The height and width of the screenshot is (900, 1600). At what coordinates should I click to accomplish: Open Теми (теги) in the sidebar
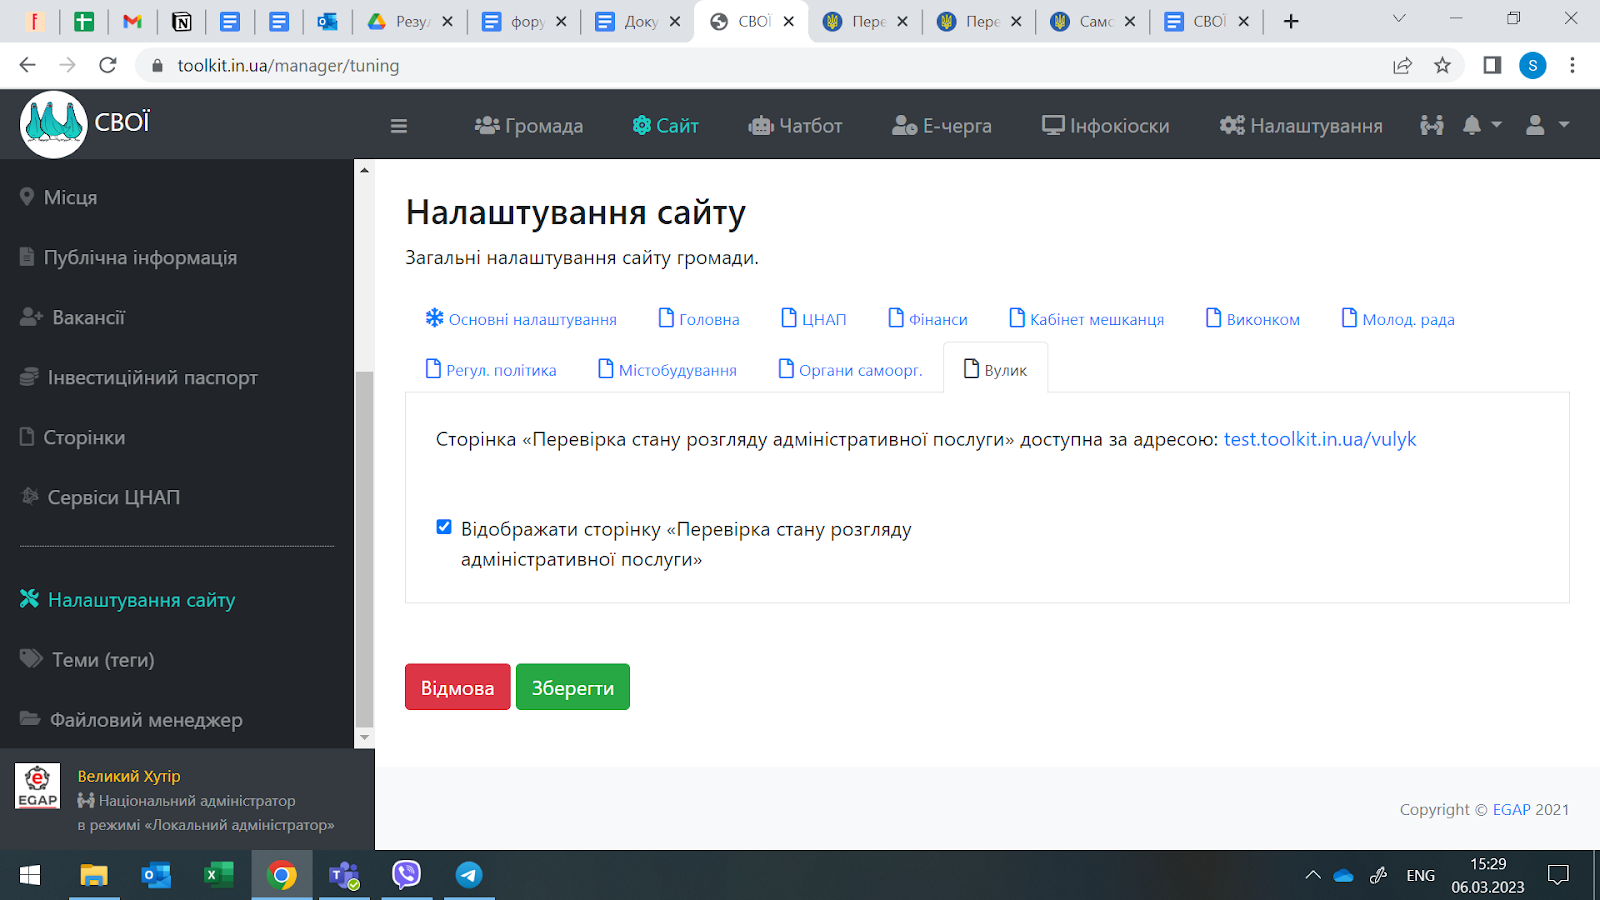(x=102, y=660)
